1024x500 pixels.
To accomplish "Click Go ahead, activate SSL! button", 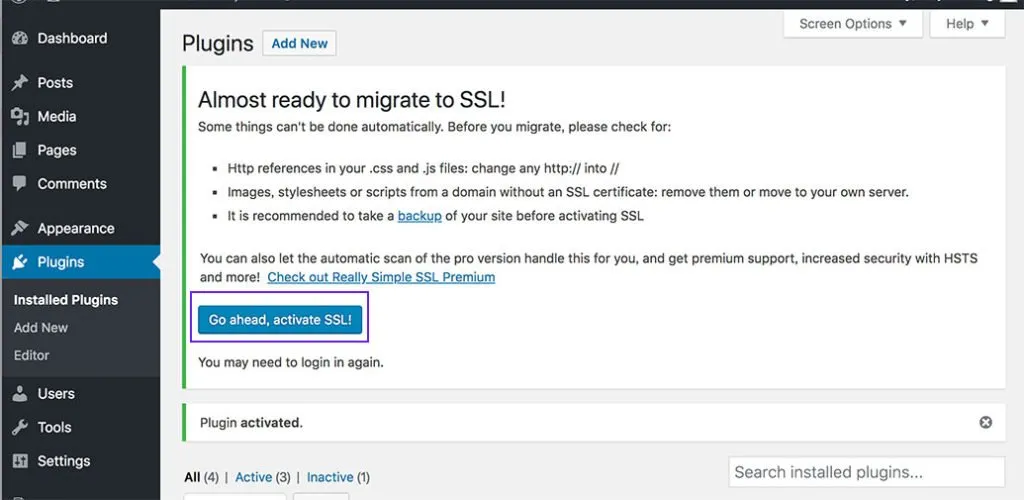I will coord(280,320).
